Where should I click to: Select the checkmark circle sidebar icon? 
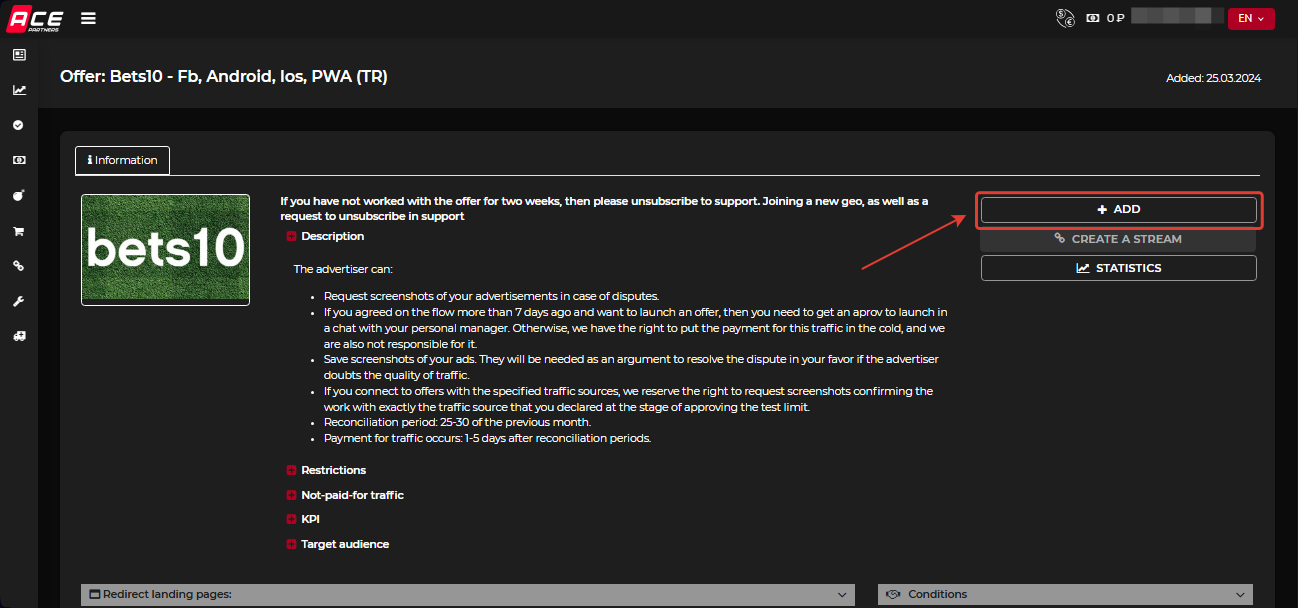click(19, 125)
